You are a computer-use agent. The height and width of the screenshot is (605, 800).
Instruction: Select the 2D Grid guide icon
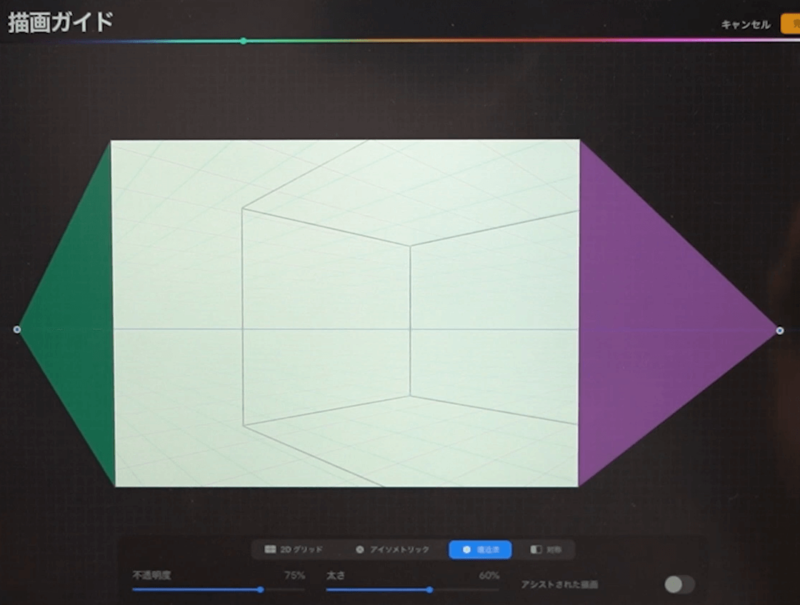tap(270, 549)
